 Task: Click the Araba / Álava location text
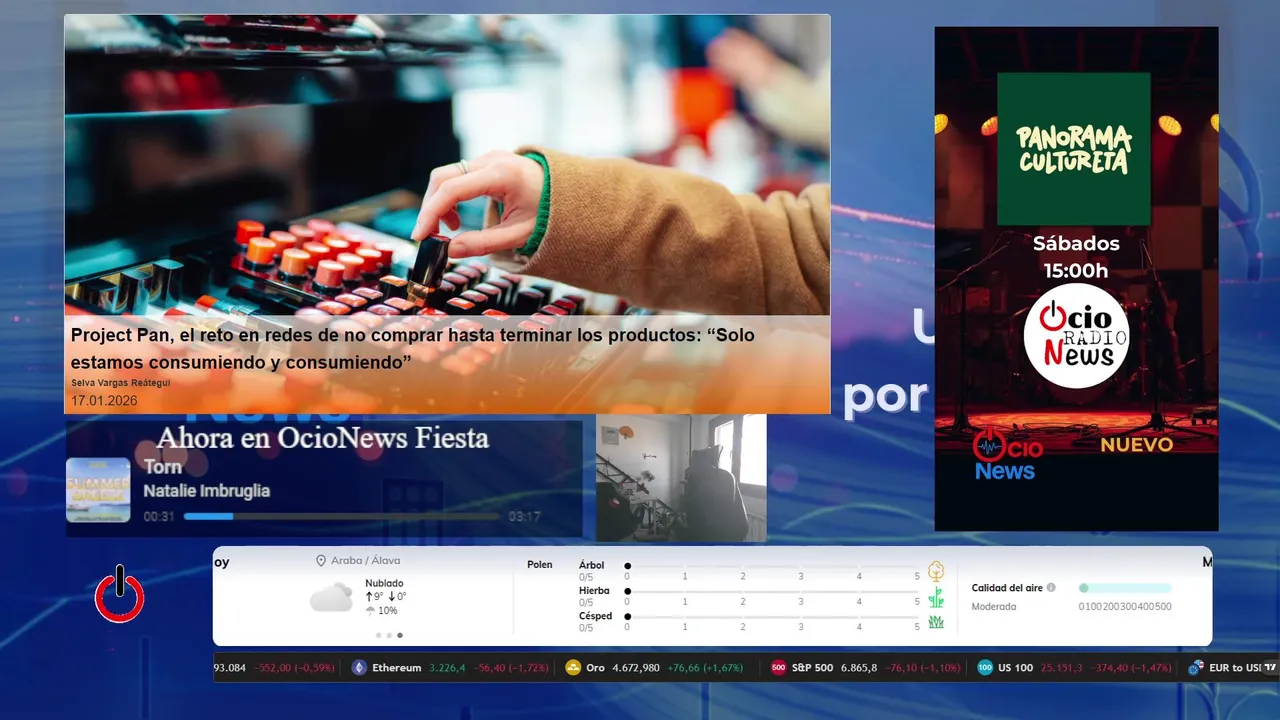pyautogui.click(x=365, y=561)
